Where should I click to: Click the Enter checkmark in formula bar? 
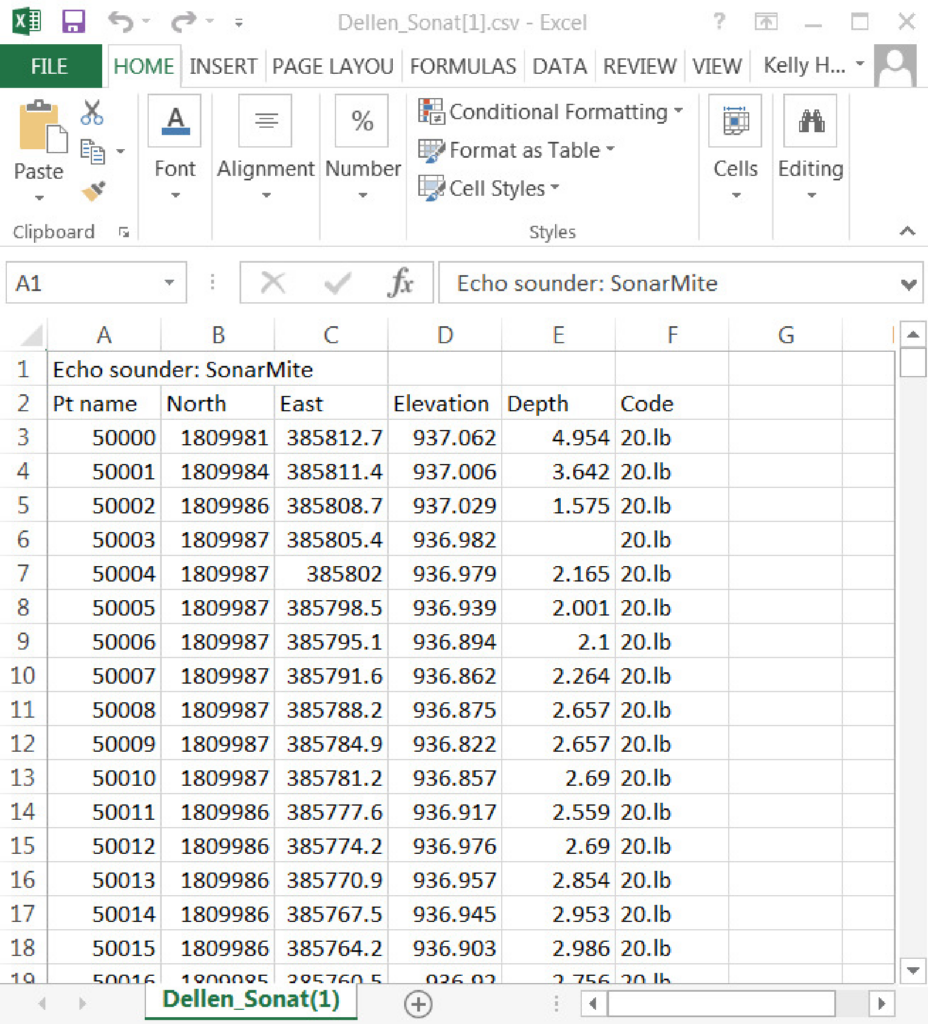[x=338, y=283]
